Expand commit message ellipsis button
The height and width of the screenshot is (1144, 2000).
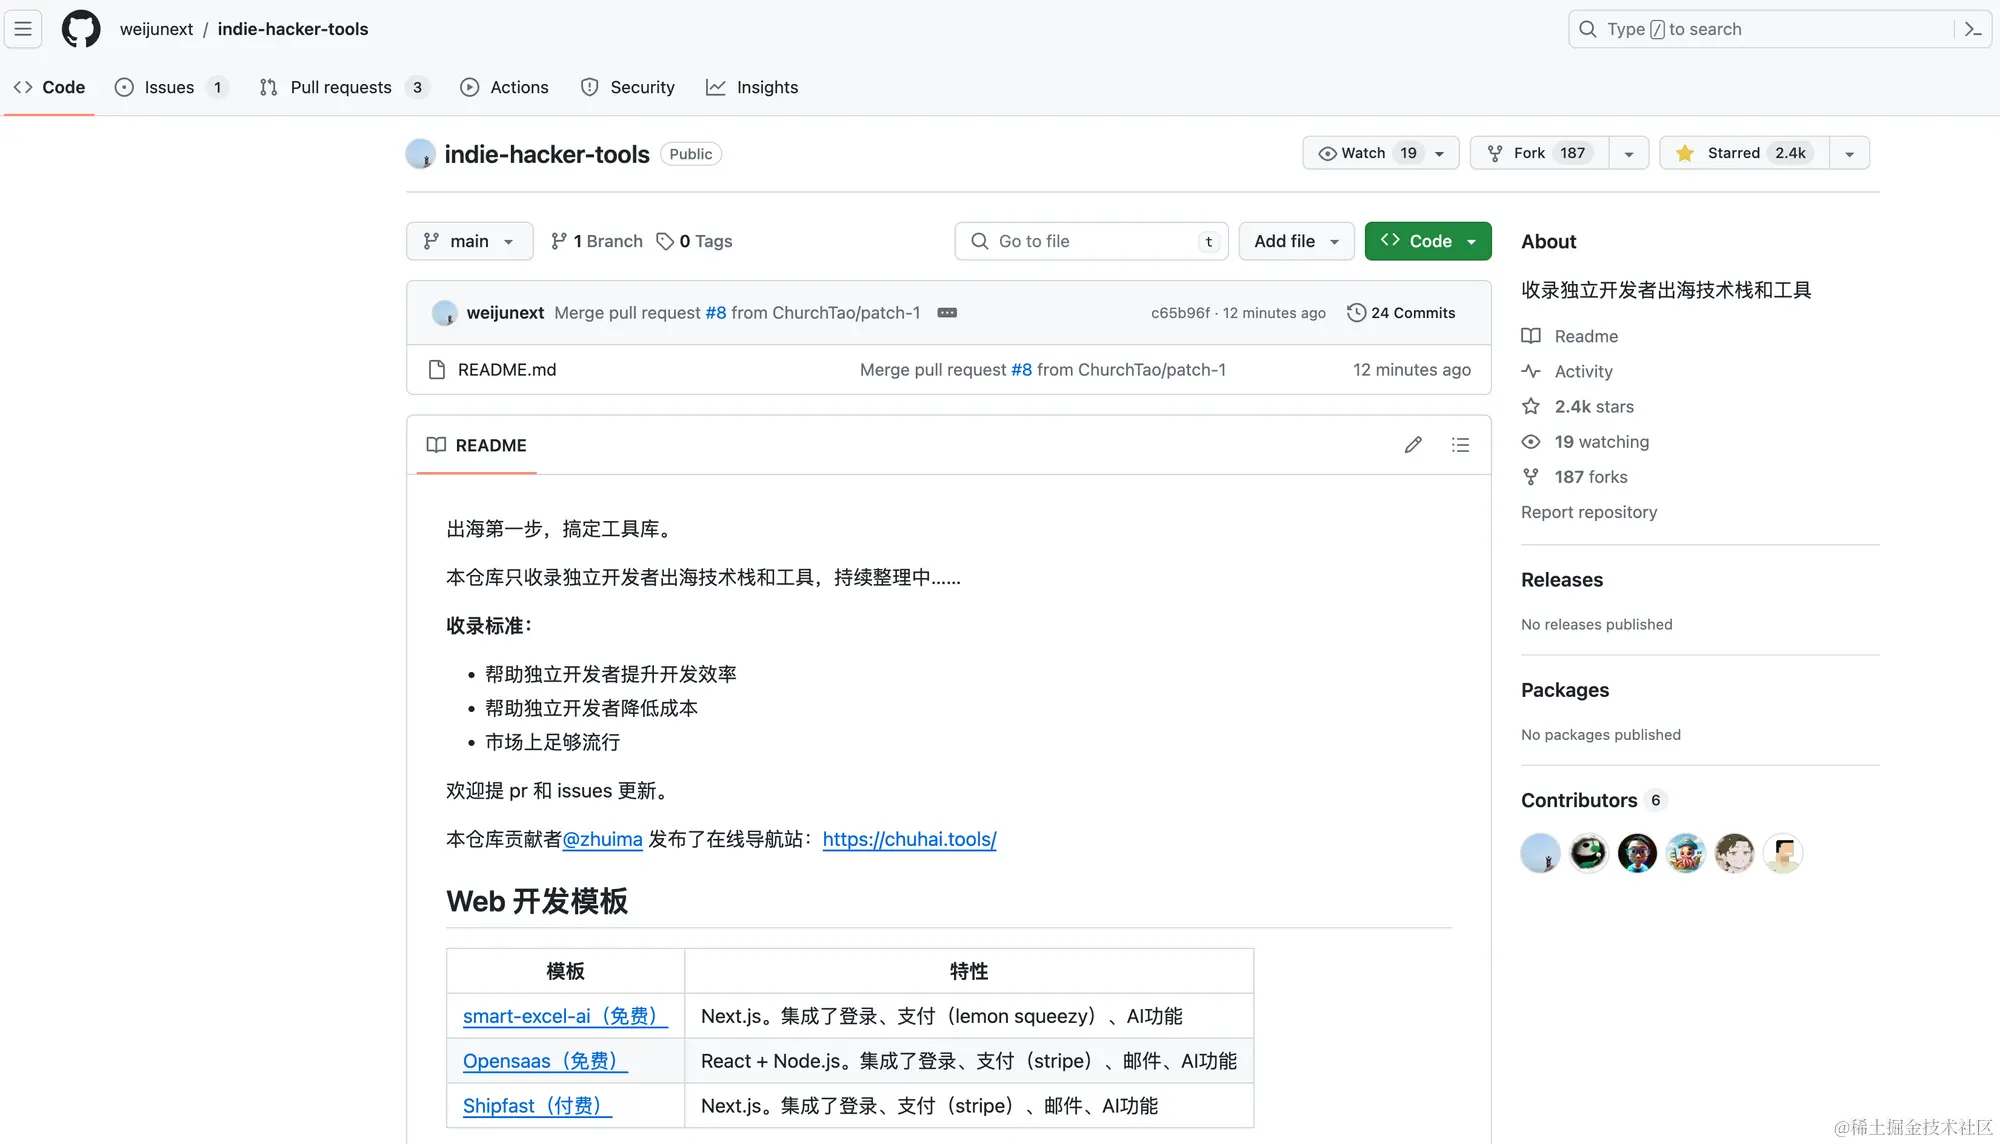pos(947,313)
